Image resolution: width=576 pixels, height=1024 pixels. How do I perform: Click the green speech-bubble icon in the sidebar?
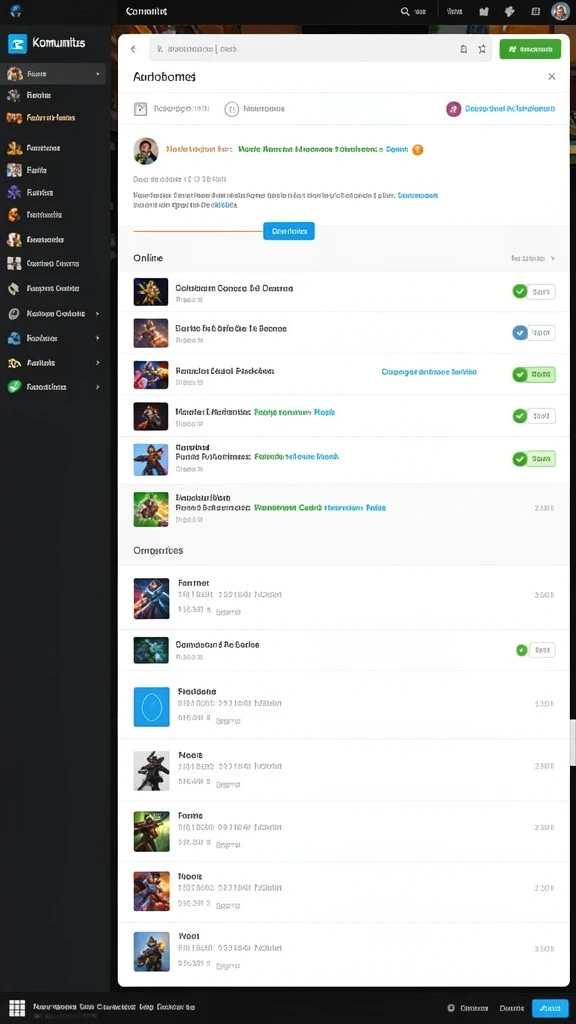14,387
